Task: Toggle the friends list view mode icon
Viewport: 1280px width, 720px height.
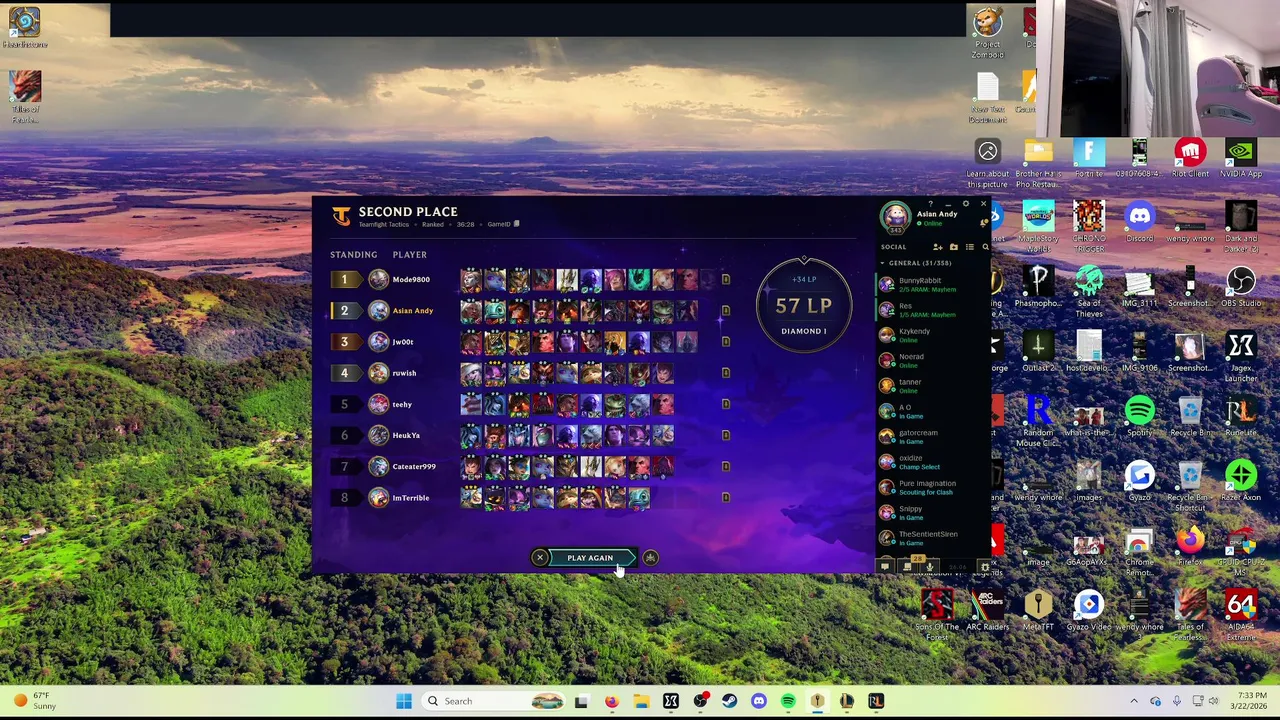Action: (970, 247)
